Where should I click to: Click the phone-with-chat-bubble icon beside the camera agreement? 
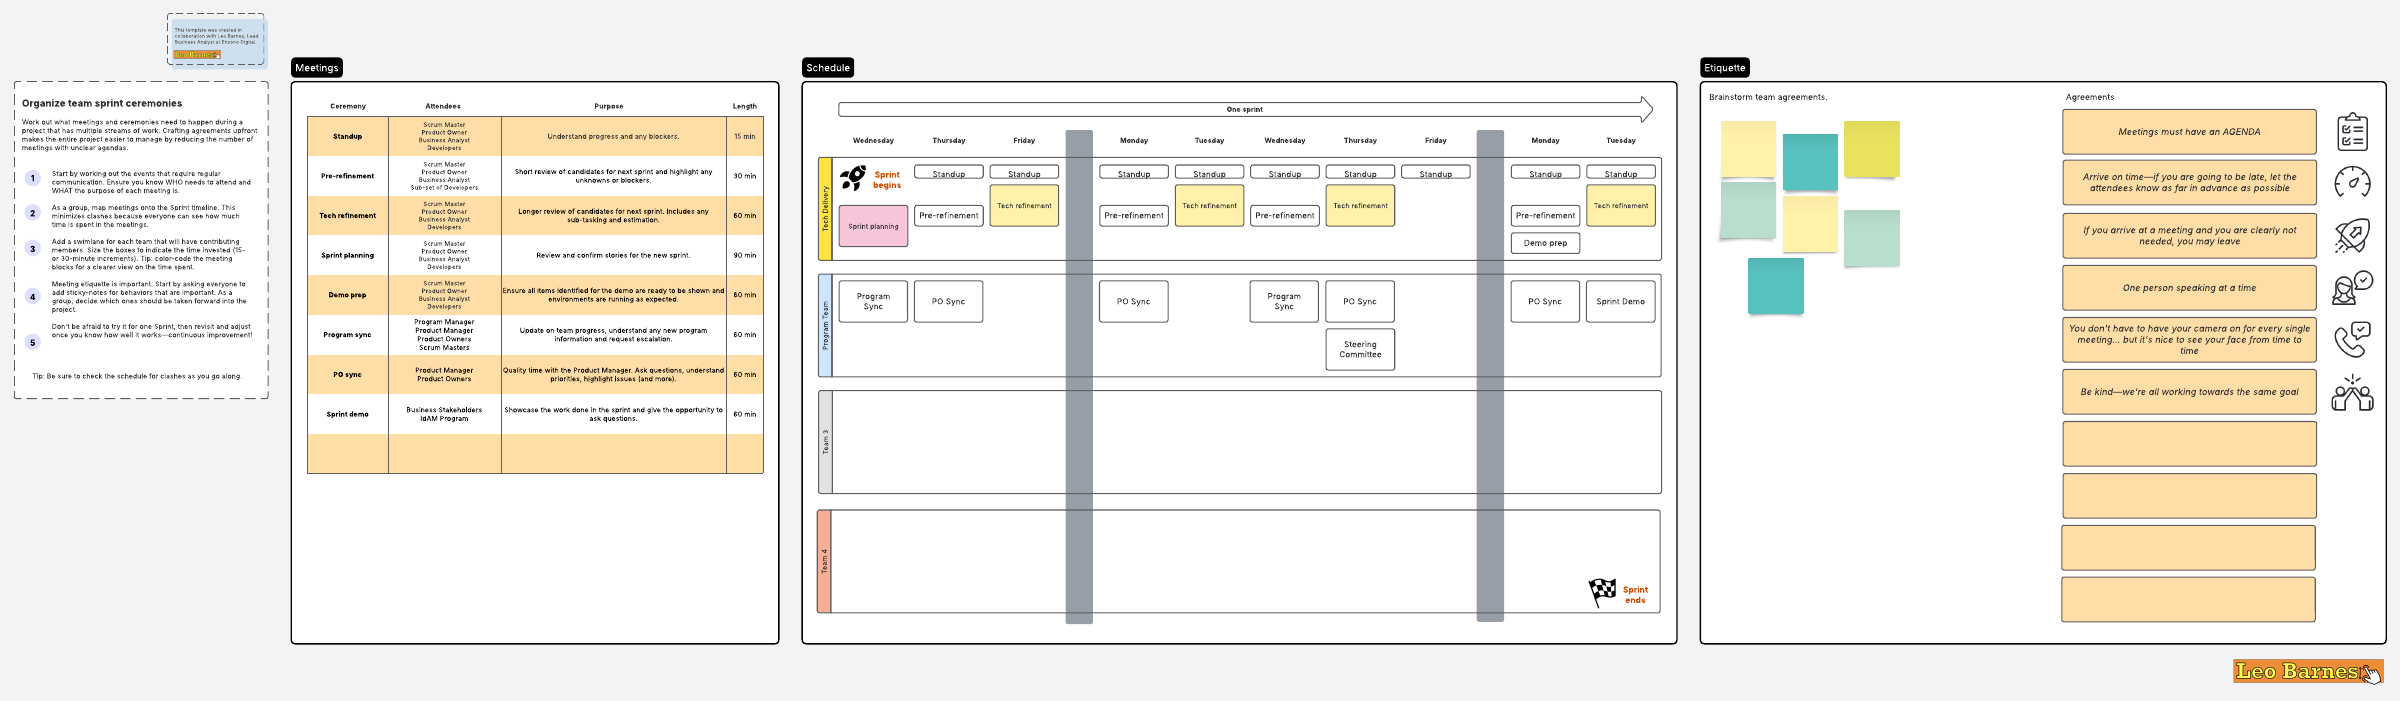pyautogui.click(x=2352, y=339)
